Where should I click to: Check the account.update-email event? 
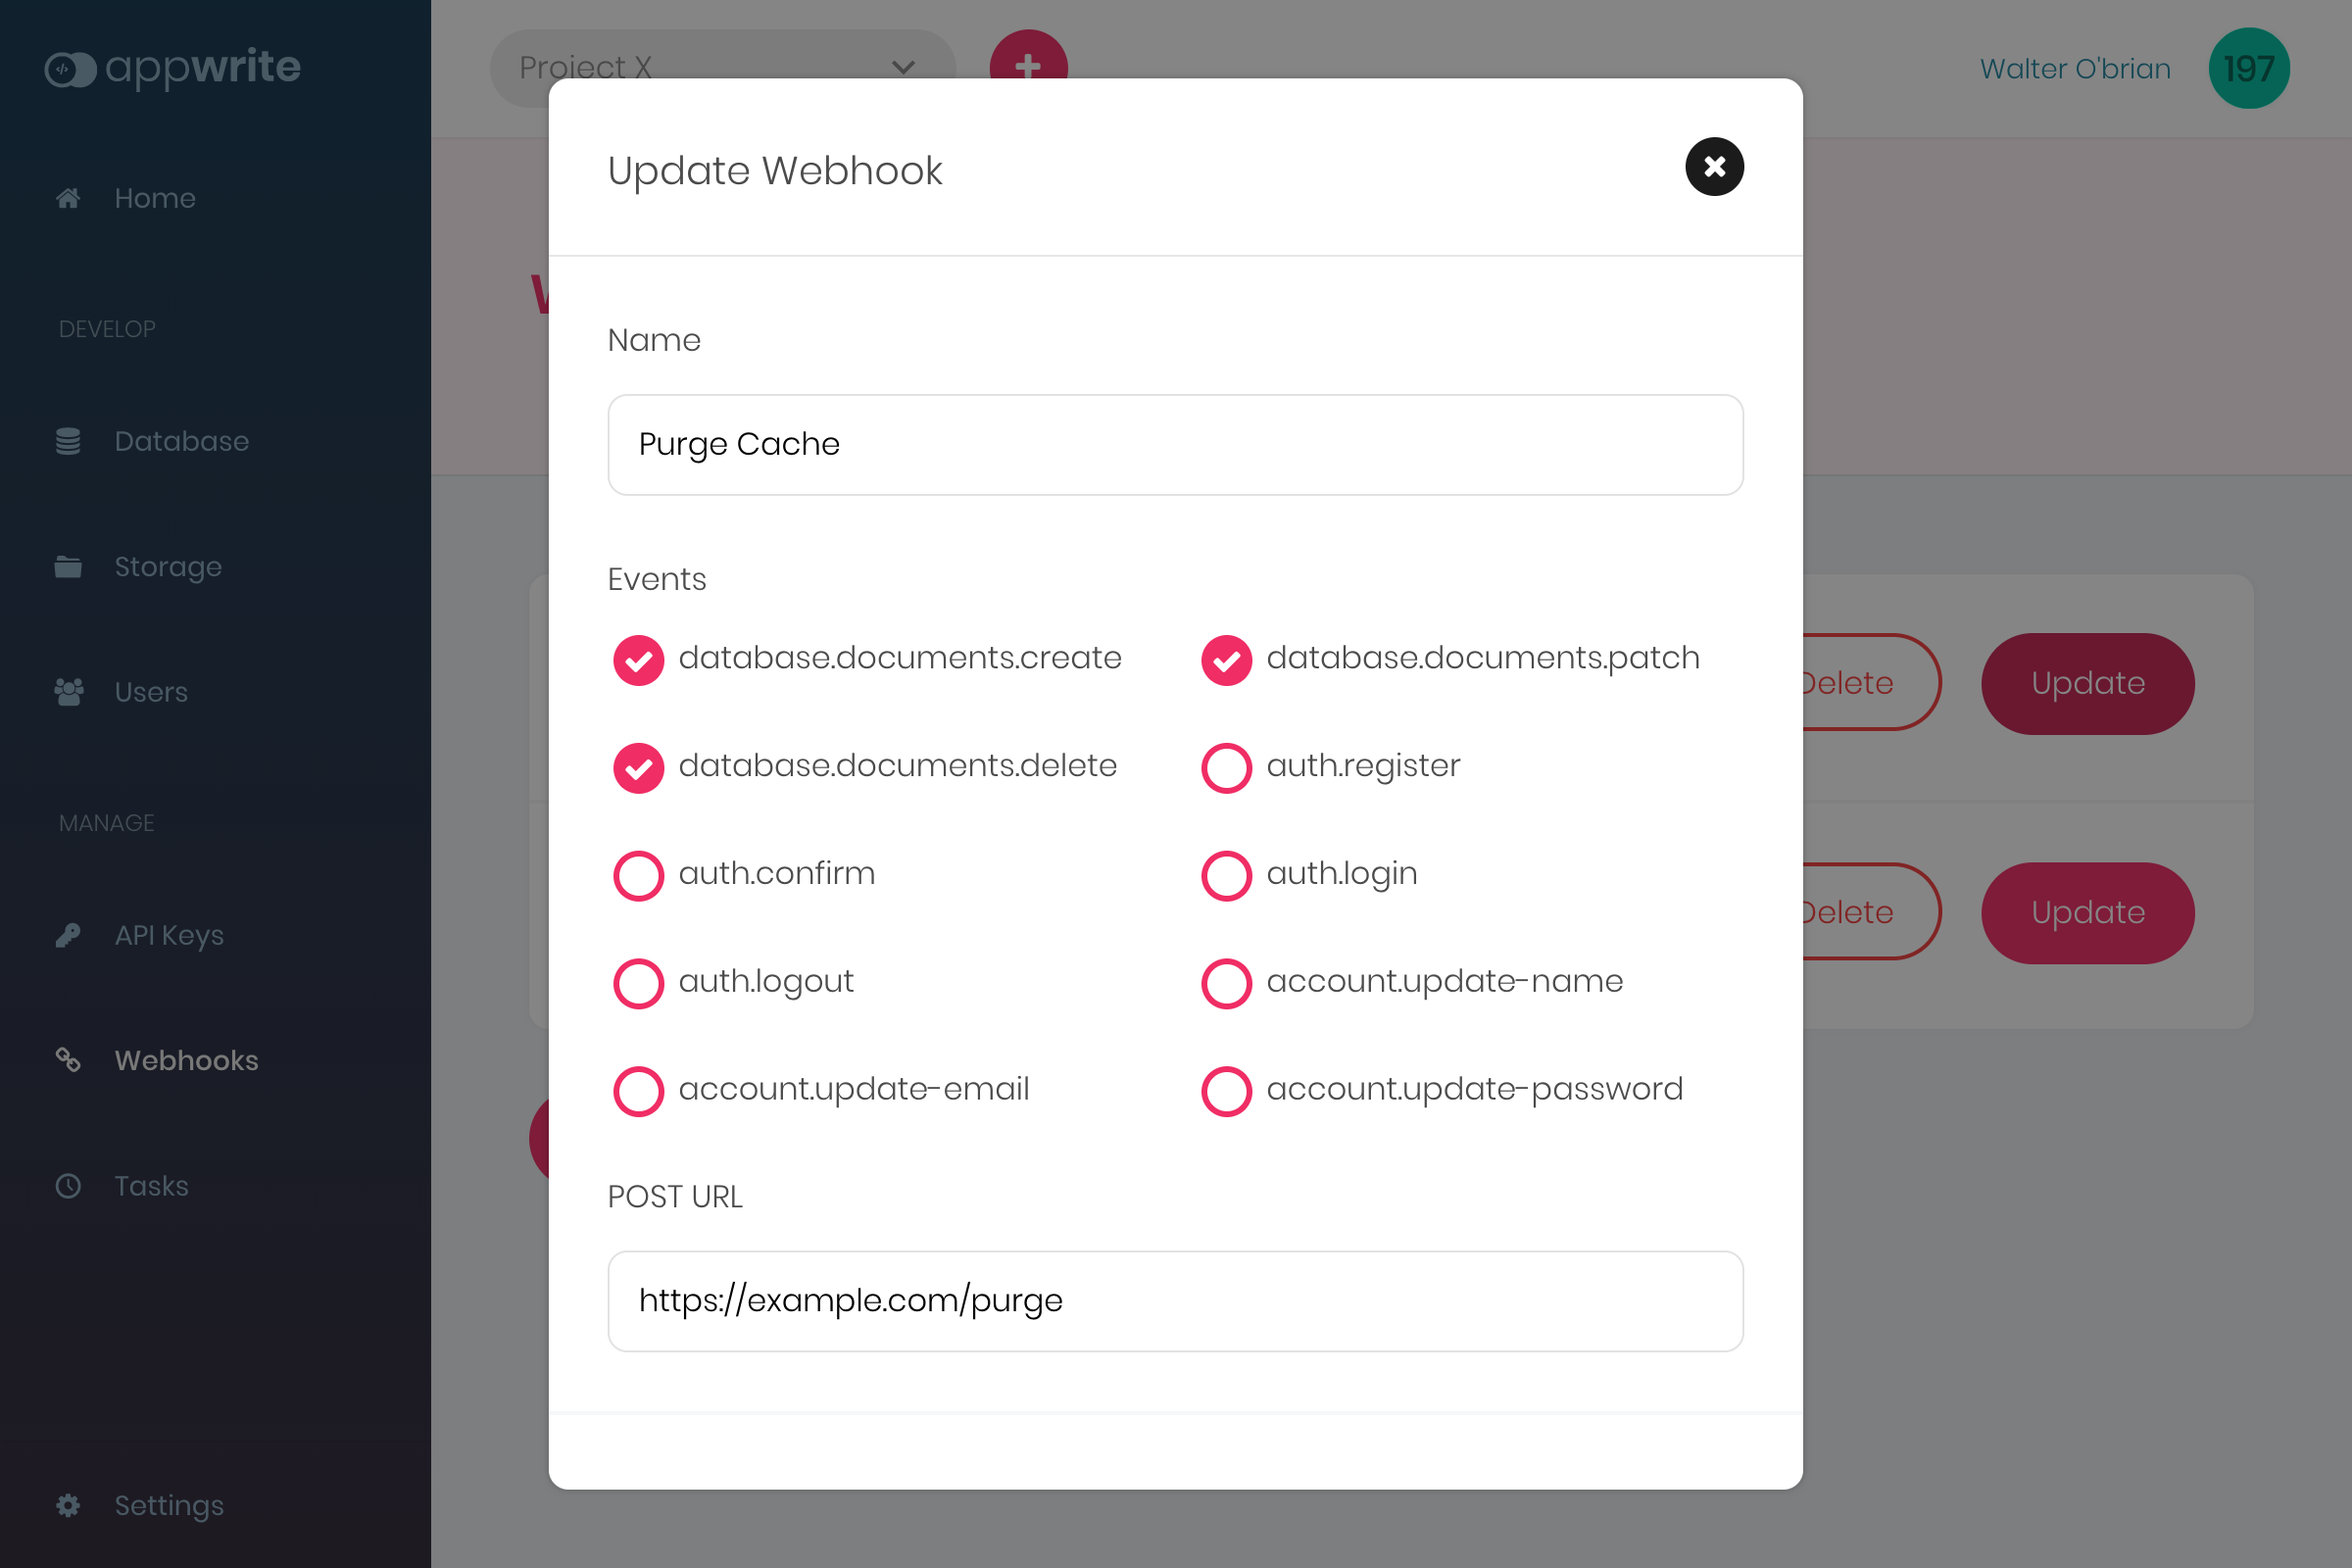pos(638,1091)
